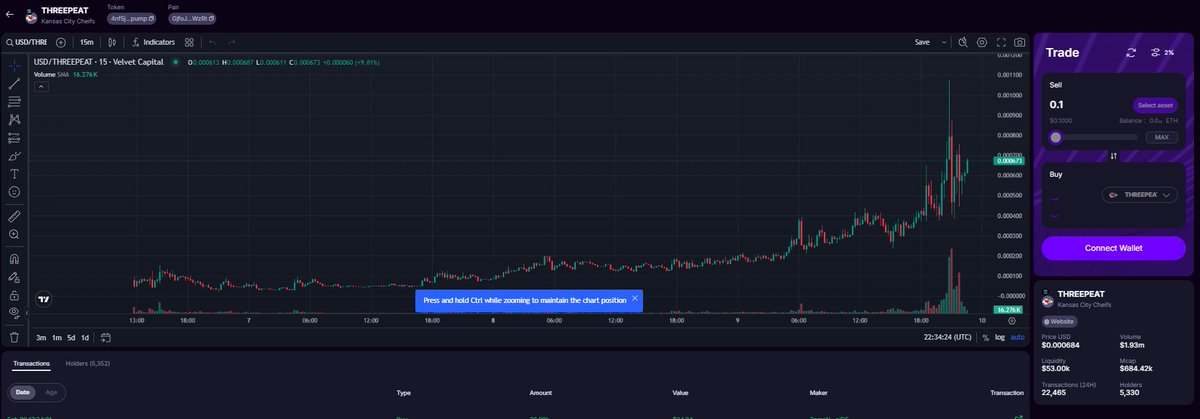Click Connect Wallet
The height and width of the screenshot is (419, 1200).
(1113, 248)
